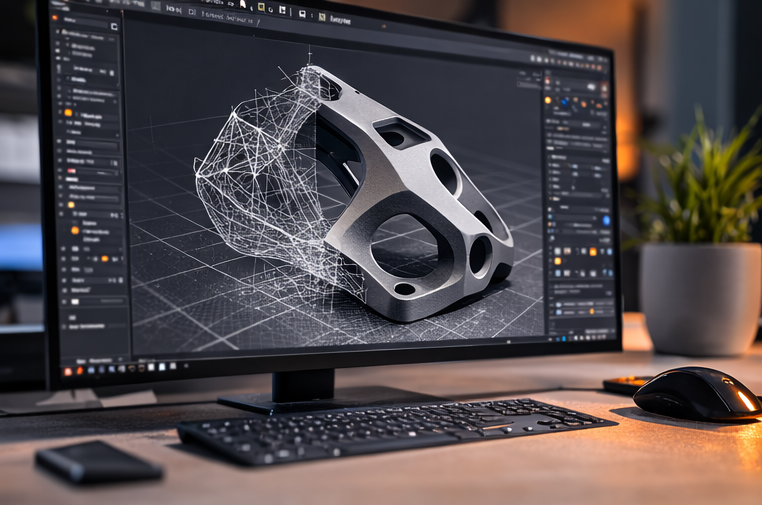Open the Windows Start button on the taskbar
This screenshot has height=505, width=762.
[x=67, y=371]
